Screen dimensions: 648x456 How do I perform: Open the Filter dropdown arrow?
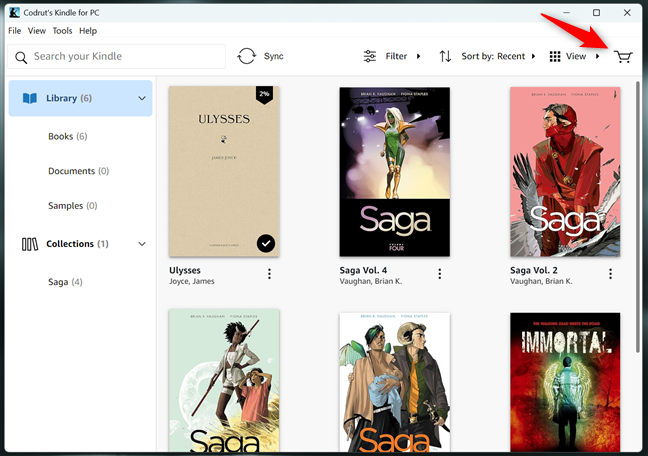pyautogui.click(x=418, y=56)
